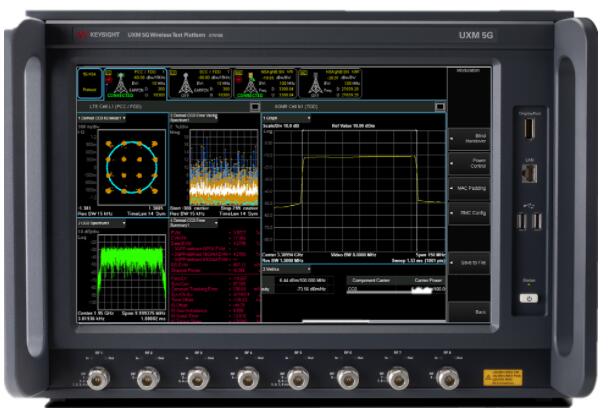Click the IQ constellation plot
612x420 pixels.
[x=132, y=167]
